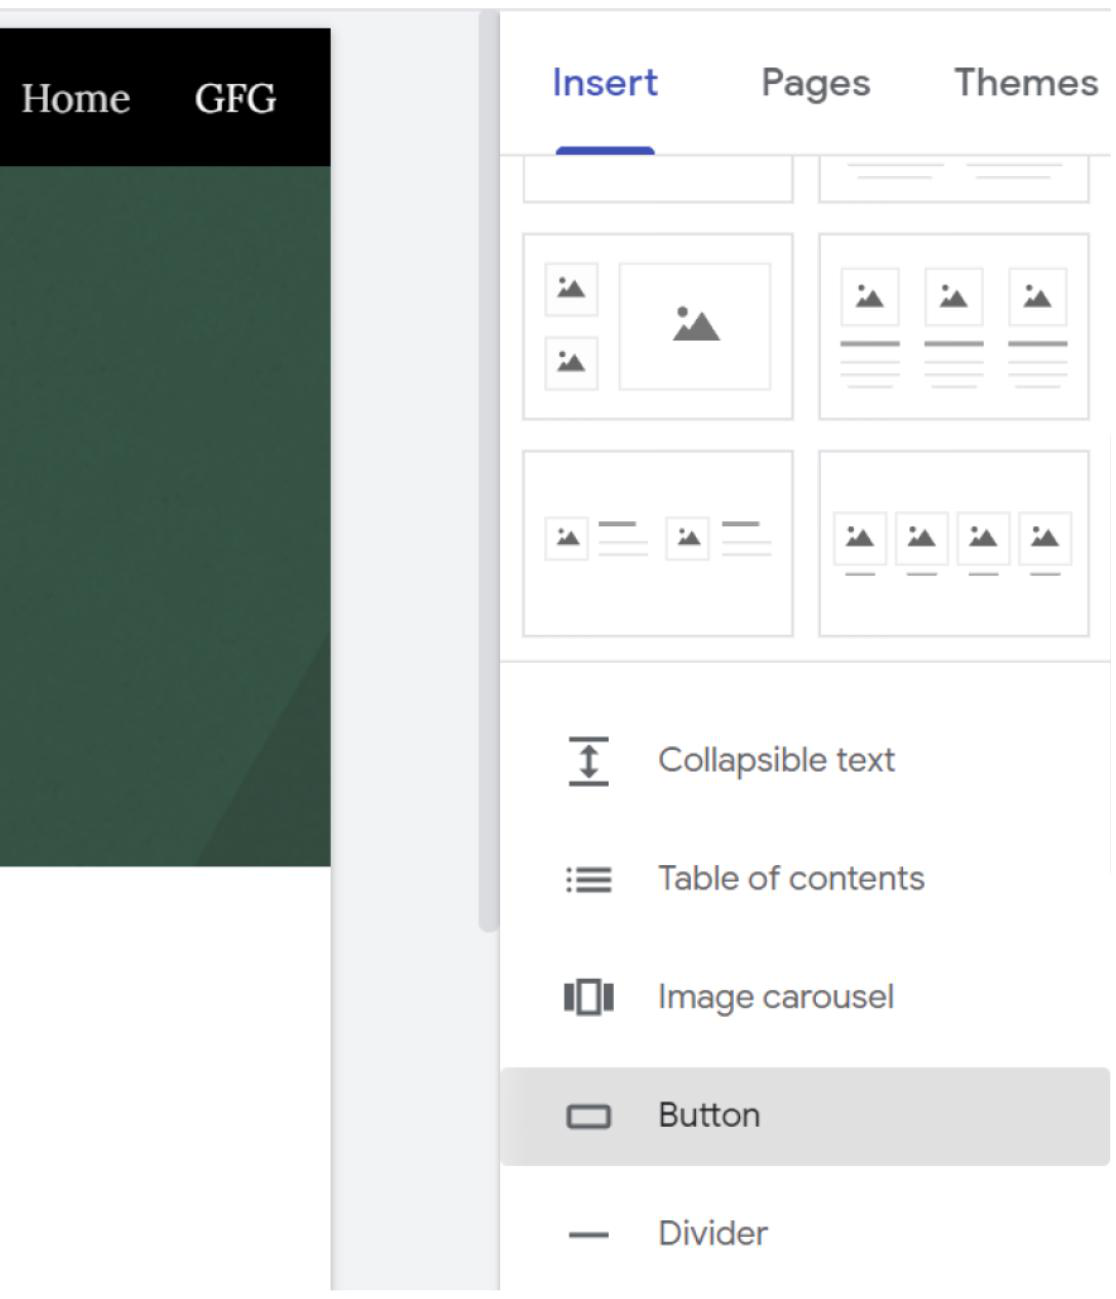Insert an Image carousel
Image resolution: width=1116 pixels, height=1299 pixels.
[775, 997]
